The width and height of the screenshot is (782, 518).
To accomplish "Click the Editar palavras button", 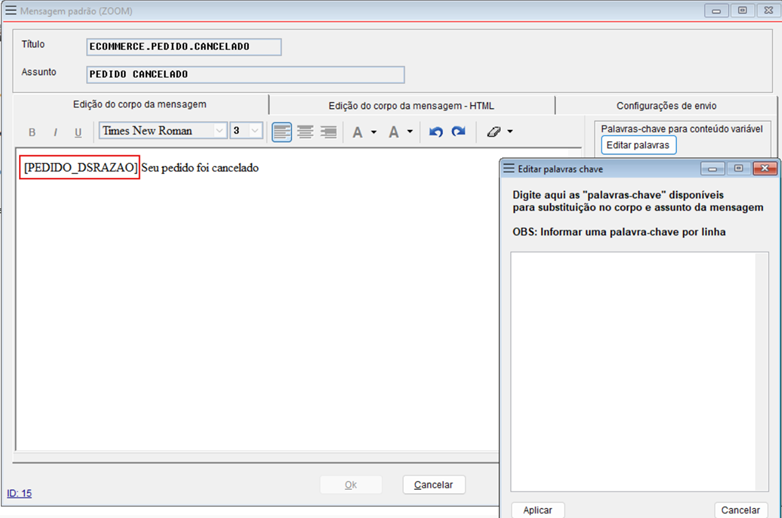I will point(639,145).
